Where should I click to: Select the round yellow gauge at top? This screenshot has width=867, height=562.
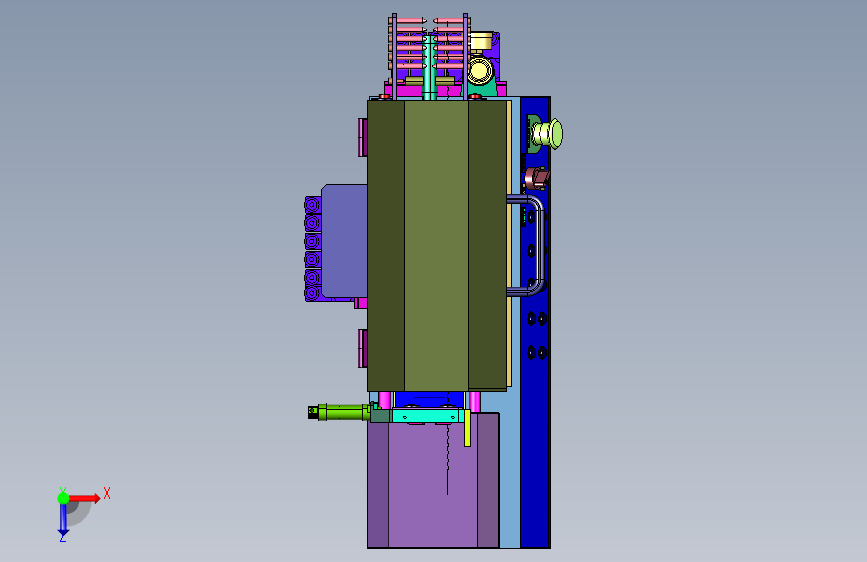point(480,71)
